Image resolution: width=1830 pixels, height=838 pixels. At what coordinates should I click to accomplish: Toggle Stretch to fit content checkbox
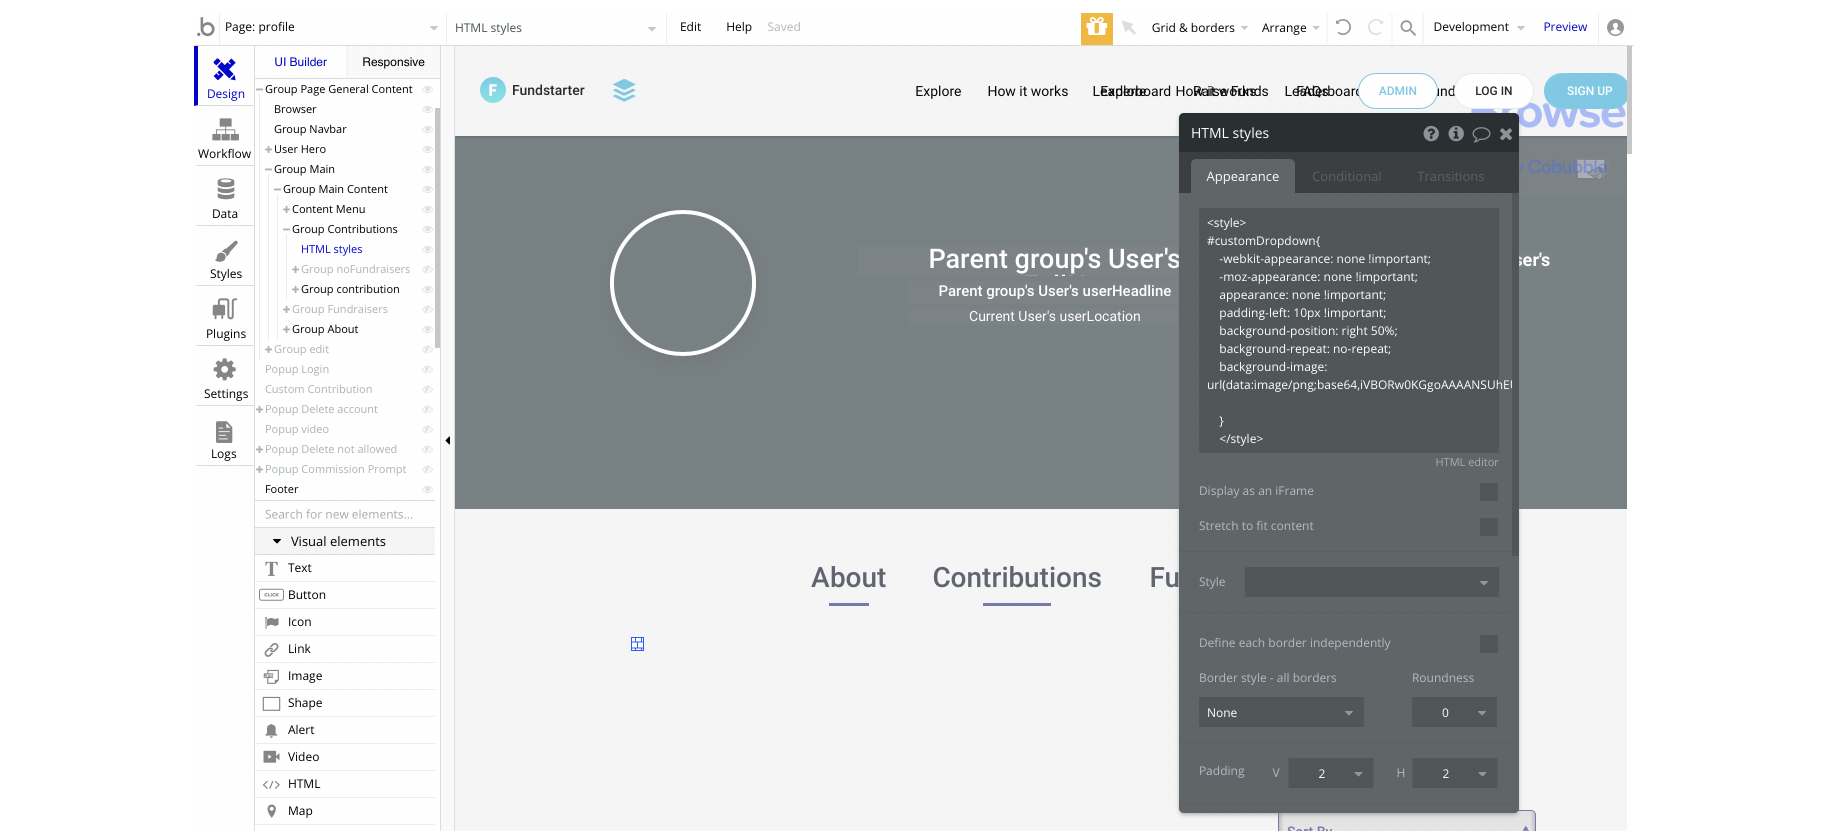pos(1488,527)
